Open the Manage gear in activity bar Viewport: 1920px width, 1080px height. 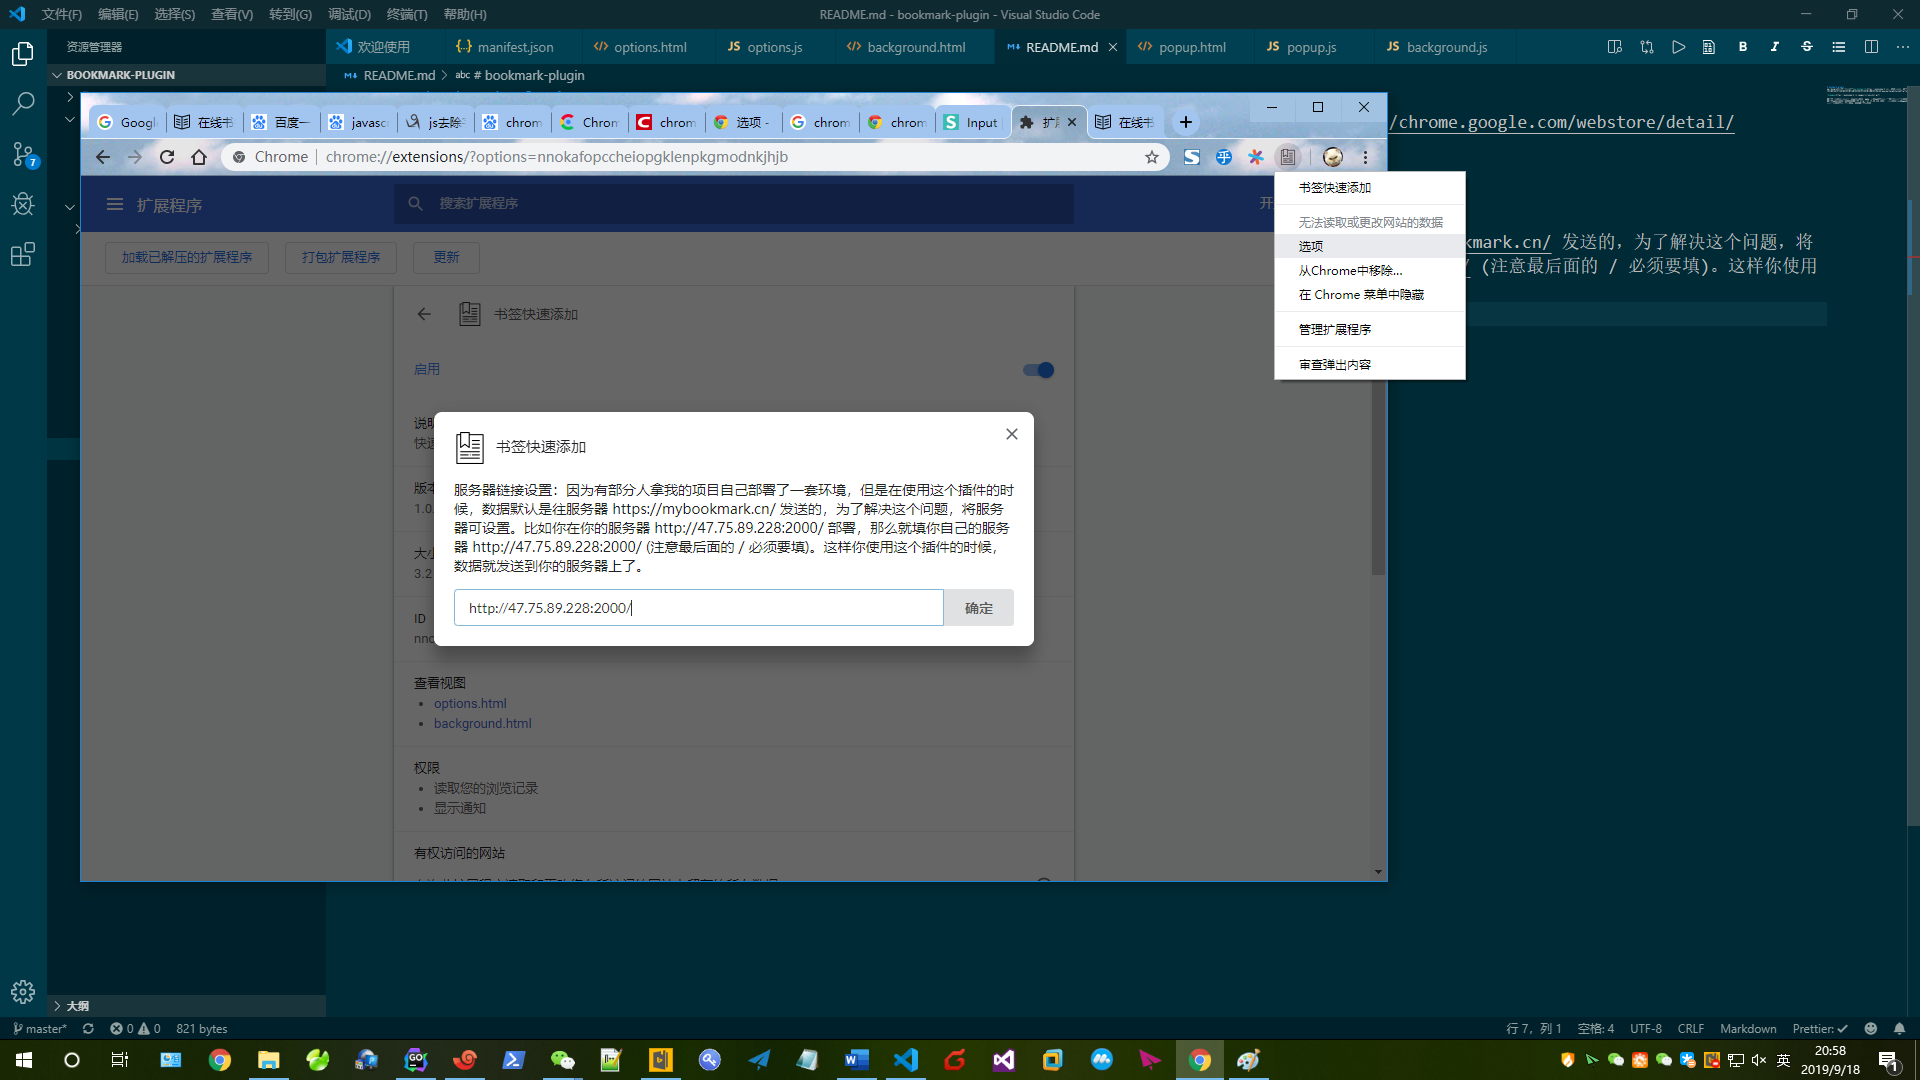[22, 991]
